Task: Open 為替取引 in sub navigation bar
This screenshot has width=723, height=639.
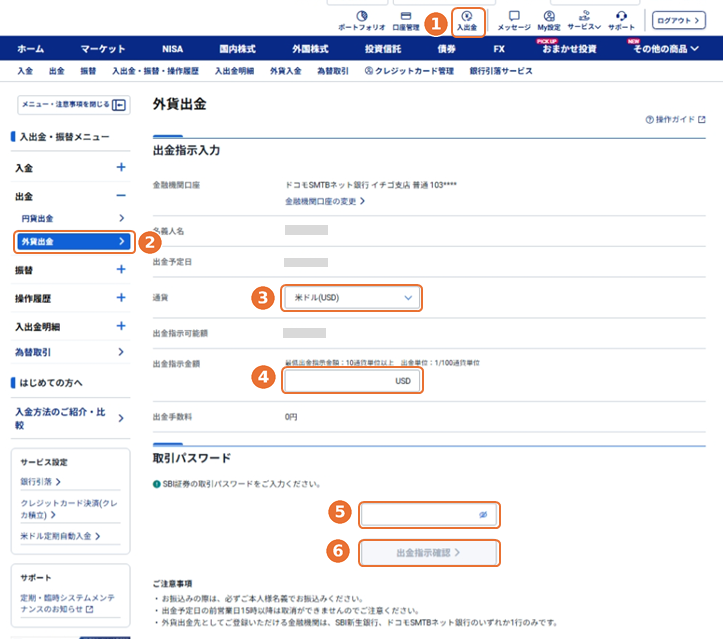Action: pos(333,71)
